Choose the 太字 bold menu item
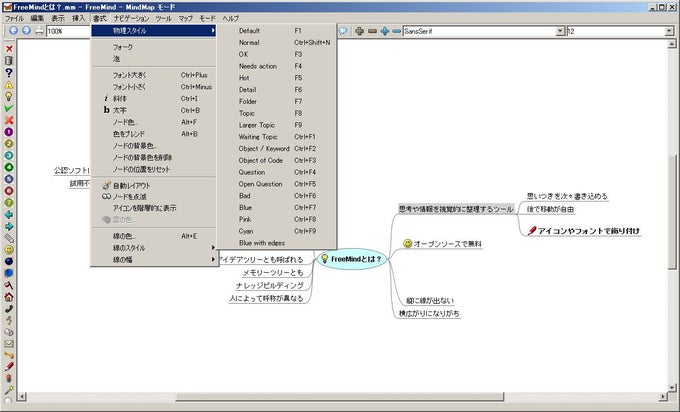 154,110
